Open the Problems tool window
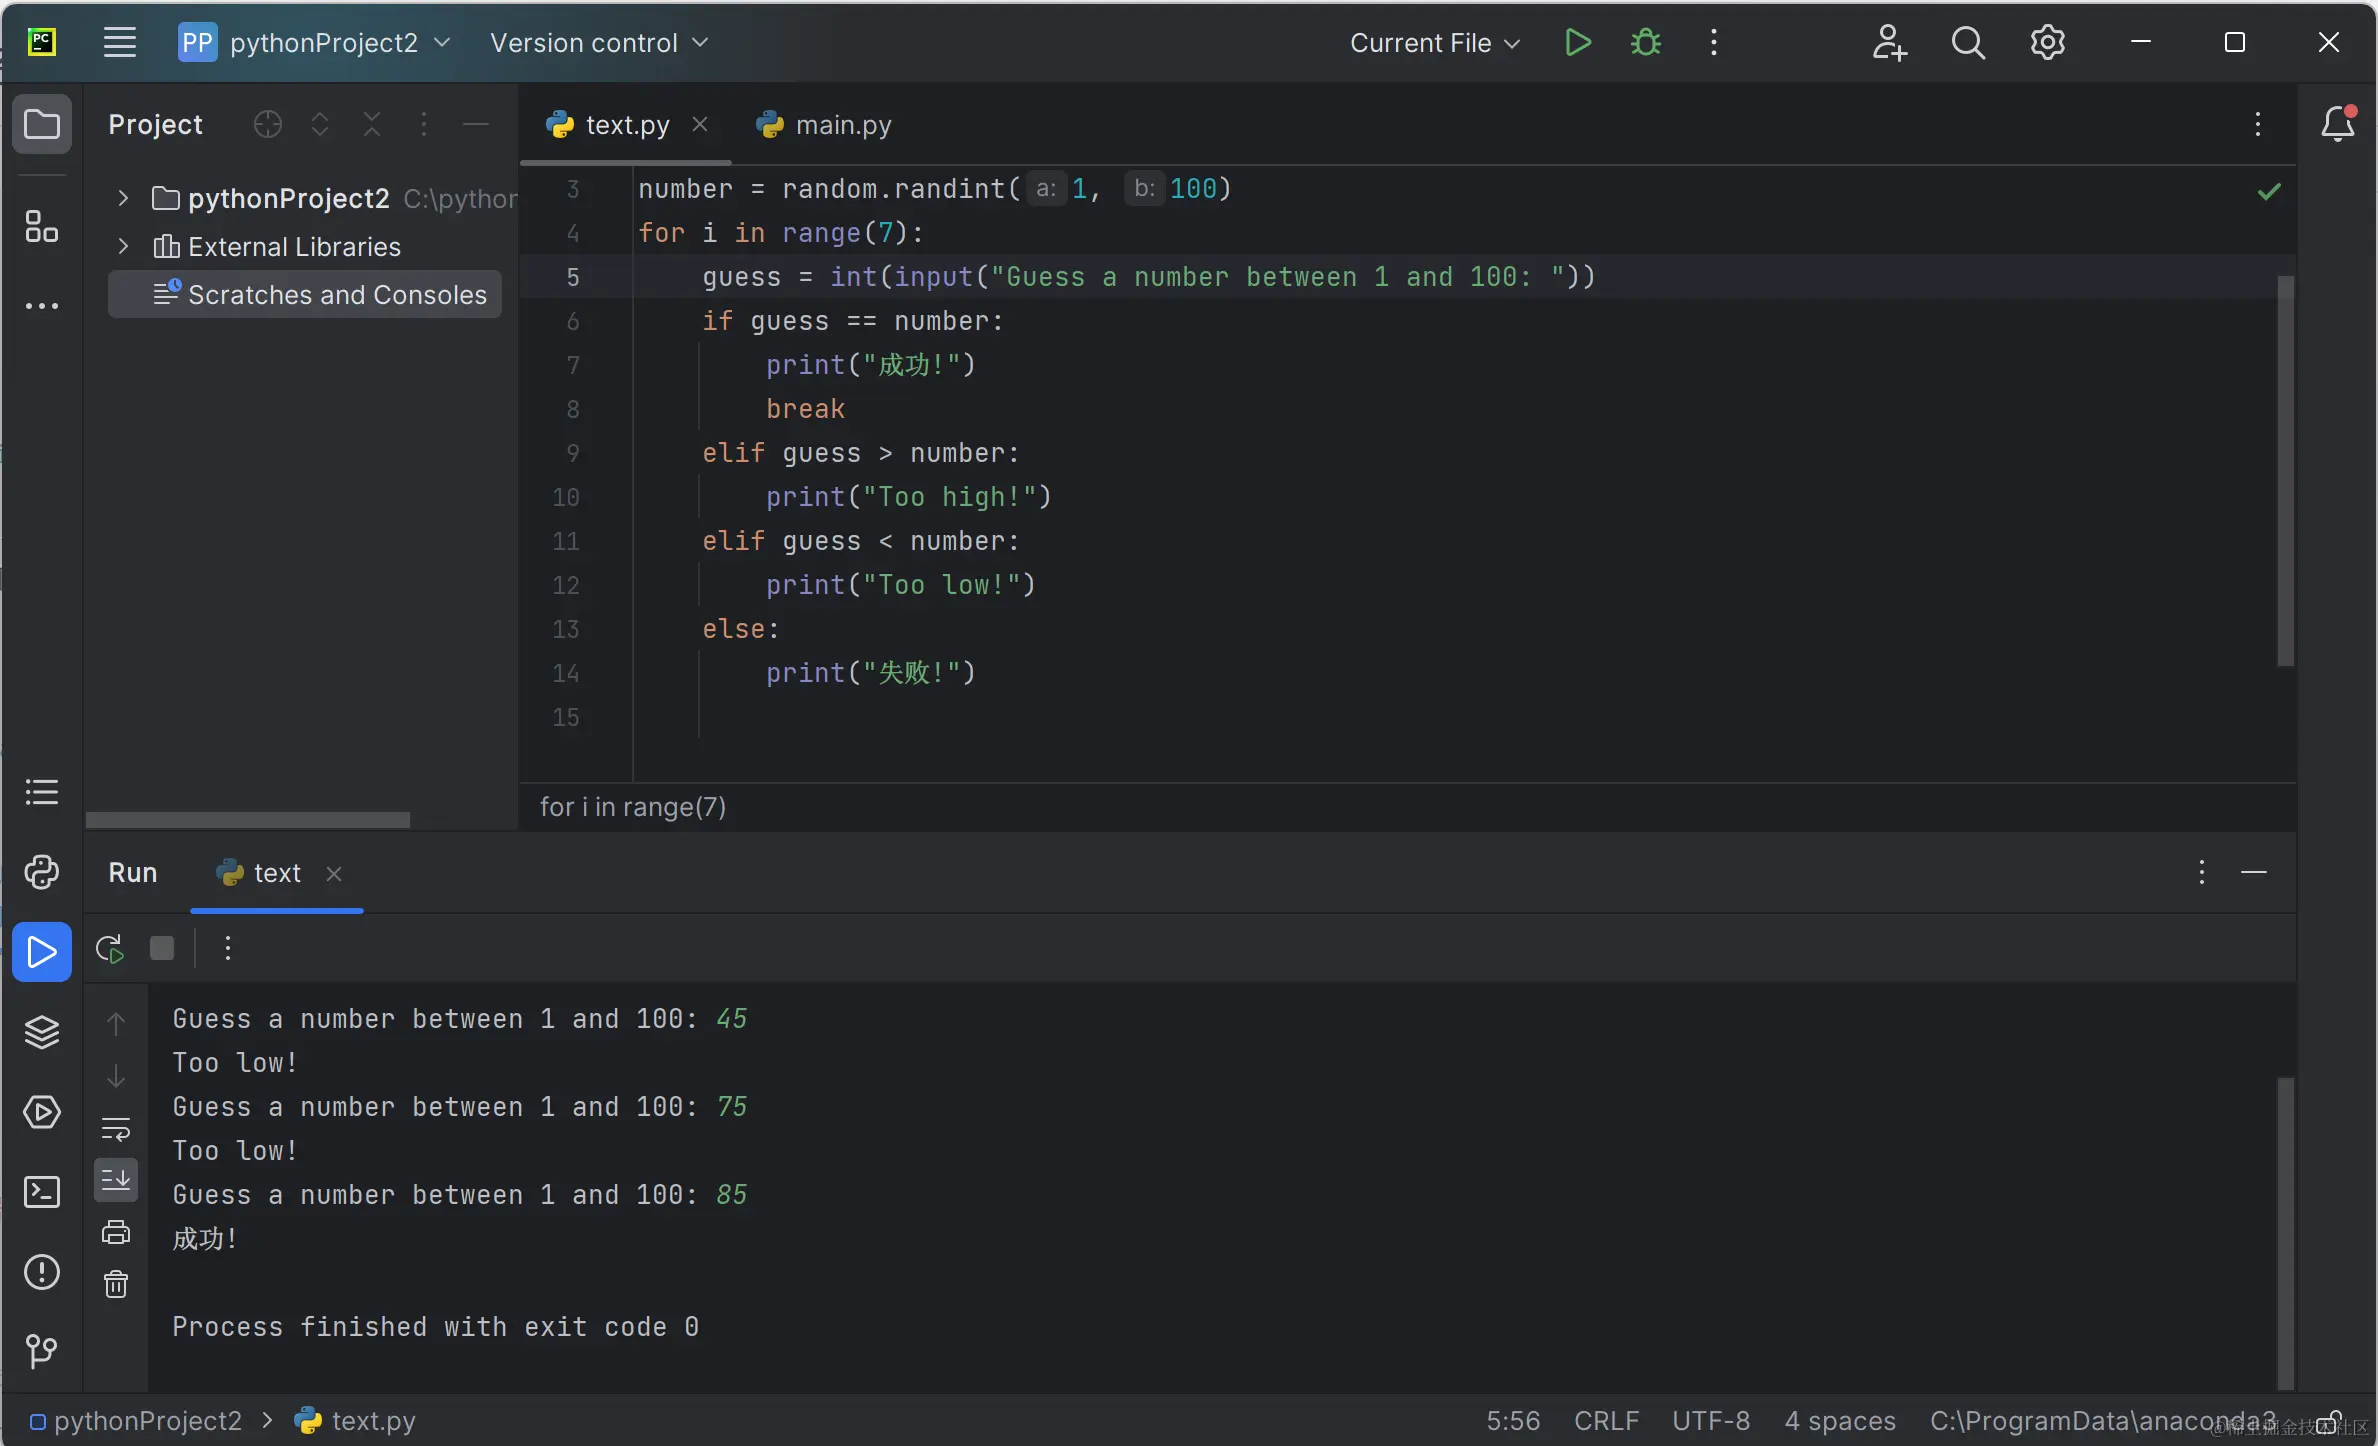Screen dimensions: 2378x1446 click(41, 1272)
